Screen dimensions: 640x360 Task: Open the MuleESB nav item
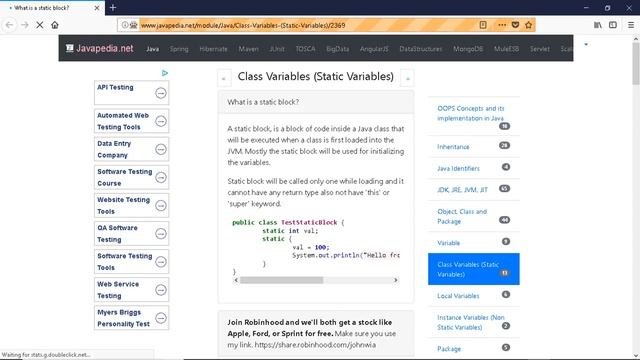(x=506, y=49)
